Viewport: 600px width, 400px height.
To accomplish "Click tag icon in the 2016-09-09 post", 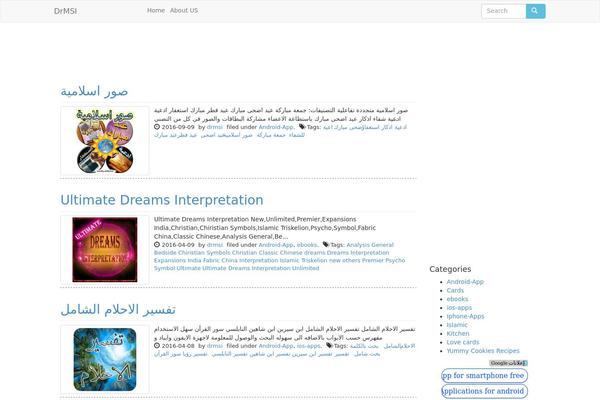I will point(302,127).
